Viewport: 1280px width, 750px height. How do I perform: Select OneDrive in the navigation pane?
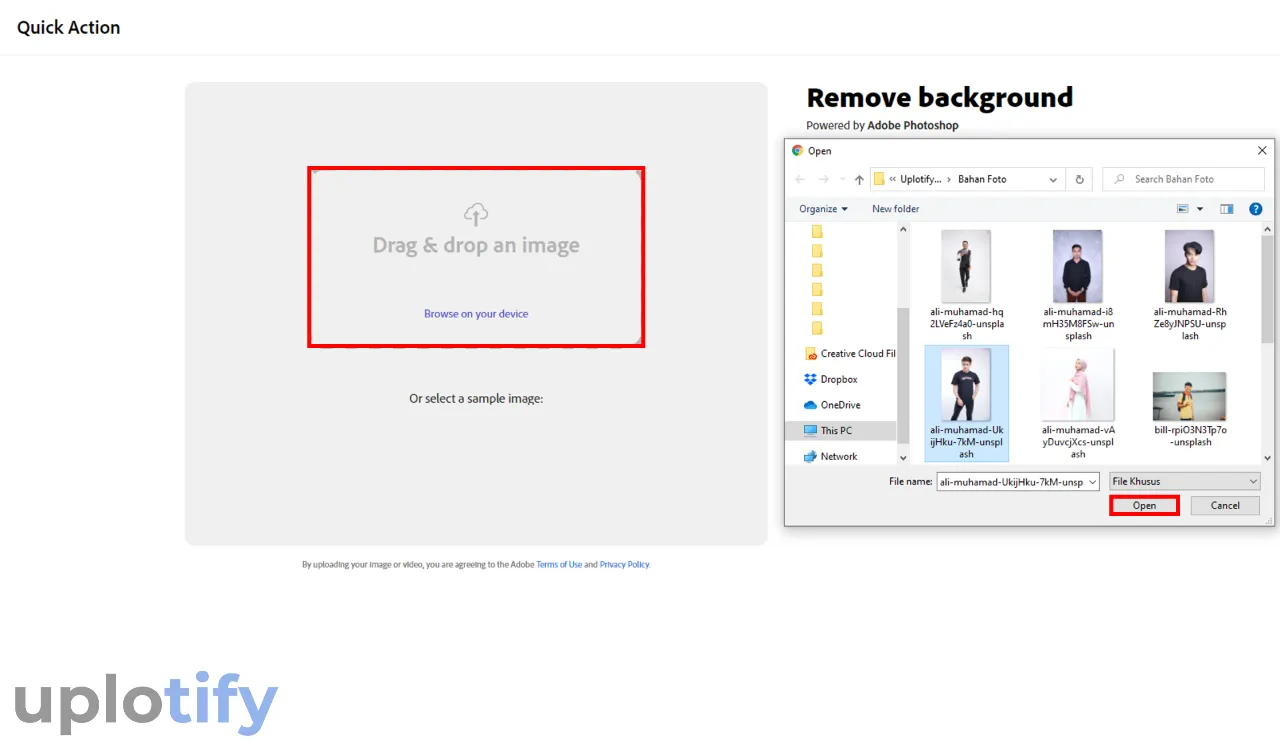pos(839,405)
